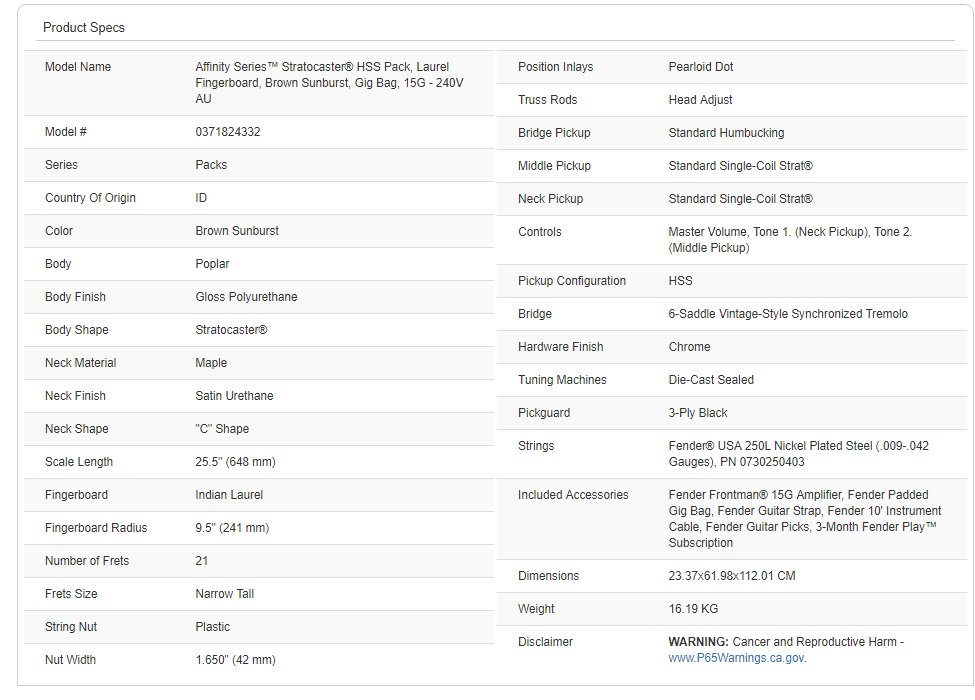
Task: Click the Brown Sunburst color value
Action: coord(237,231)
